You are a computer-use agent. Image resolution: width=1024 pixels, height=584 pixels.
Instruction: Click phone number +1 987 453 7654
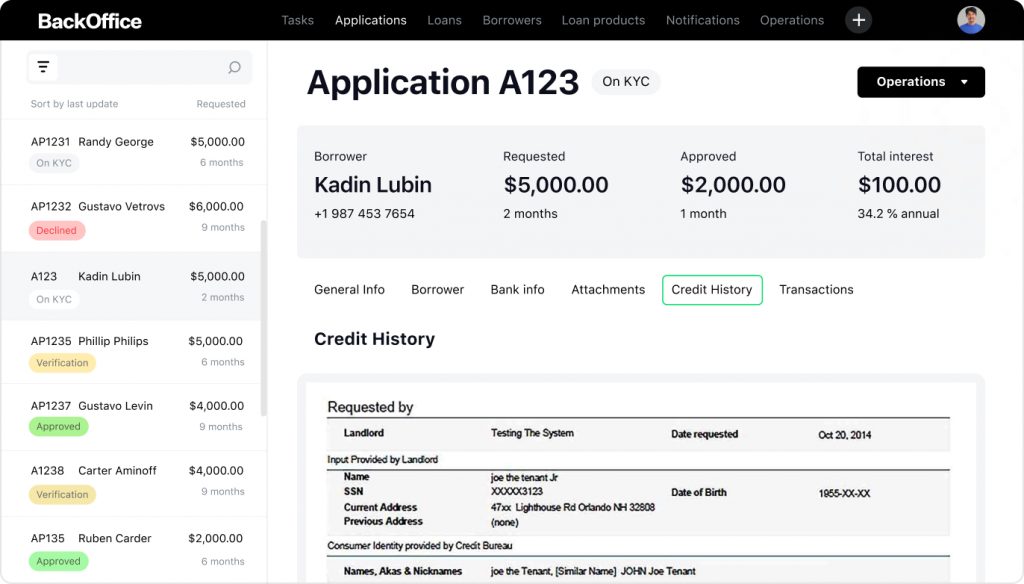coord(364,214)
